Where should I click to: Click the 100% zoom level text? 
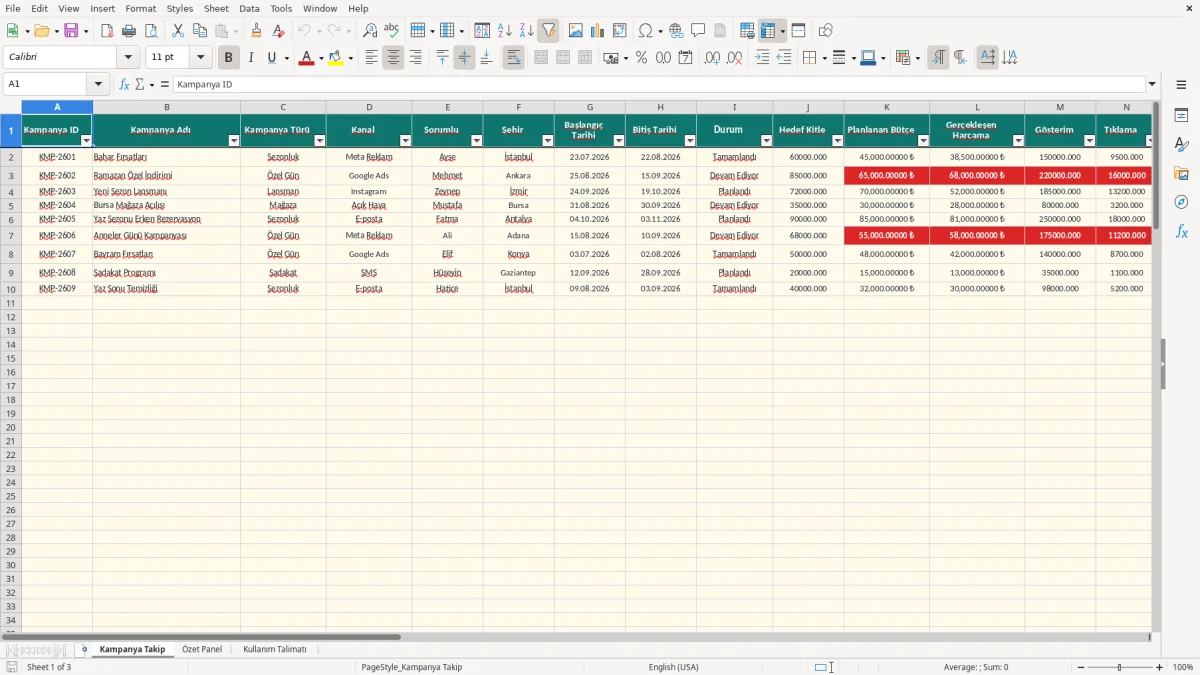point(1183,667)
